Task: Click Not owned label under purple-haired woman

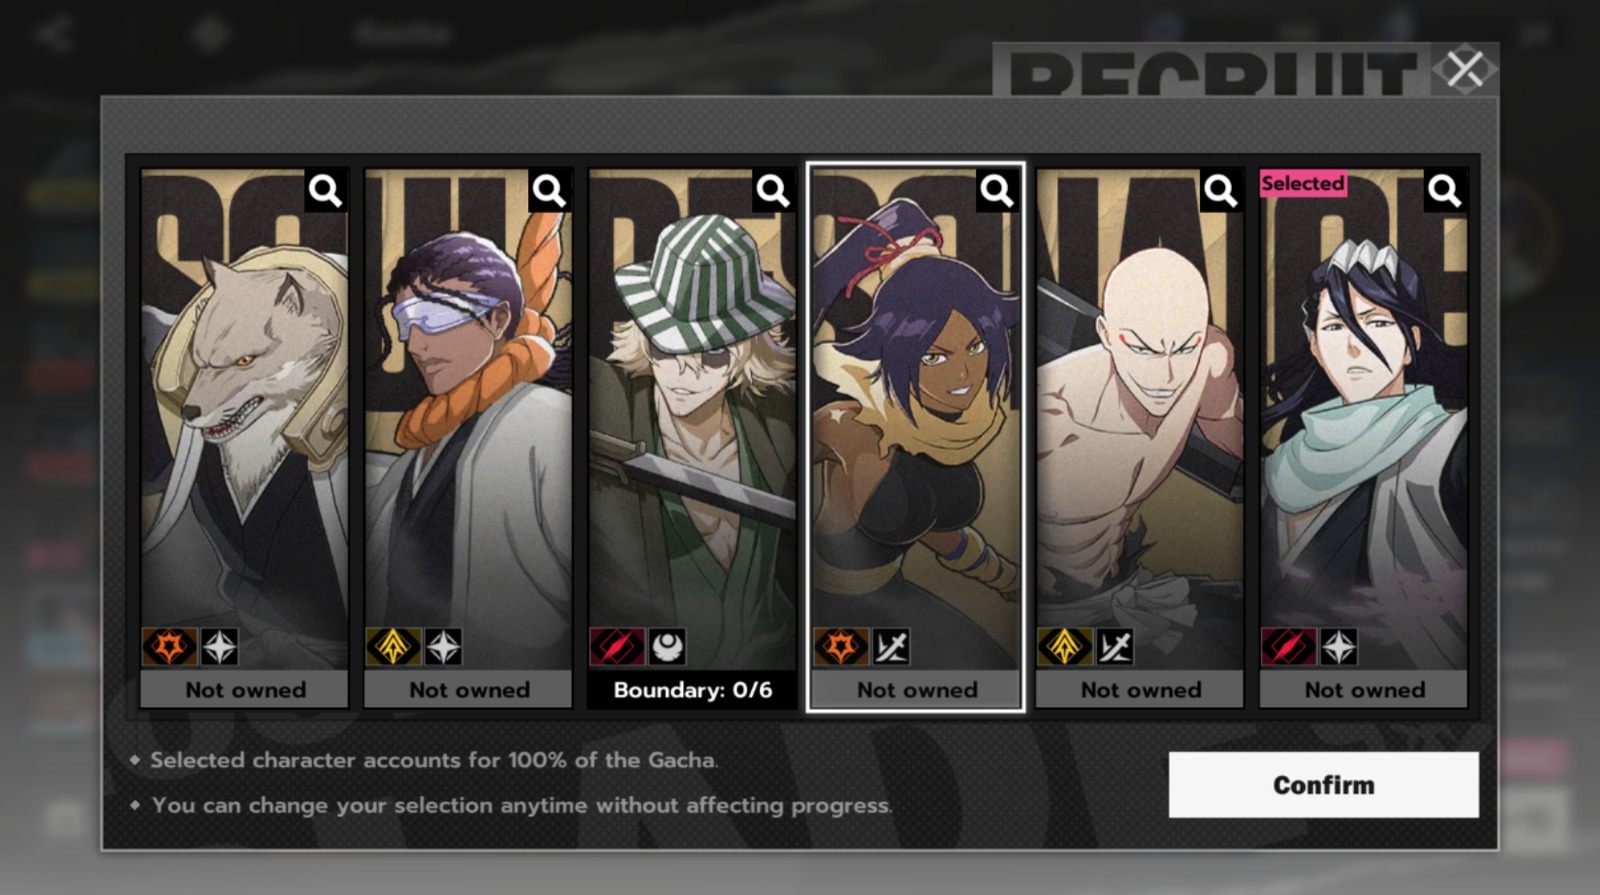Action: pos(917,690)
